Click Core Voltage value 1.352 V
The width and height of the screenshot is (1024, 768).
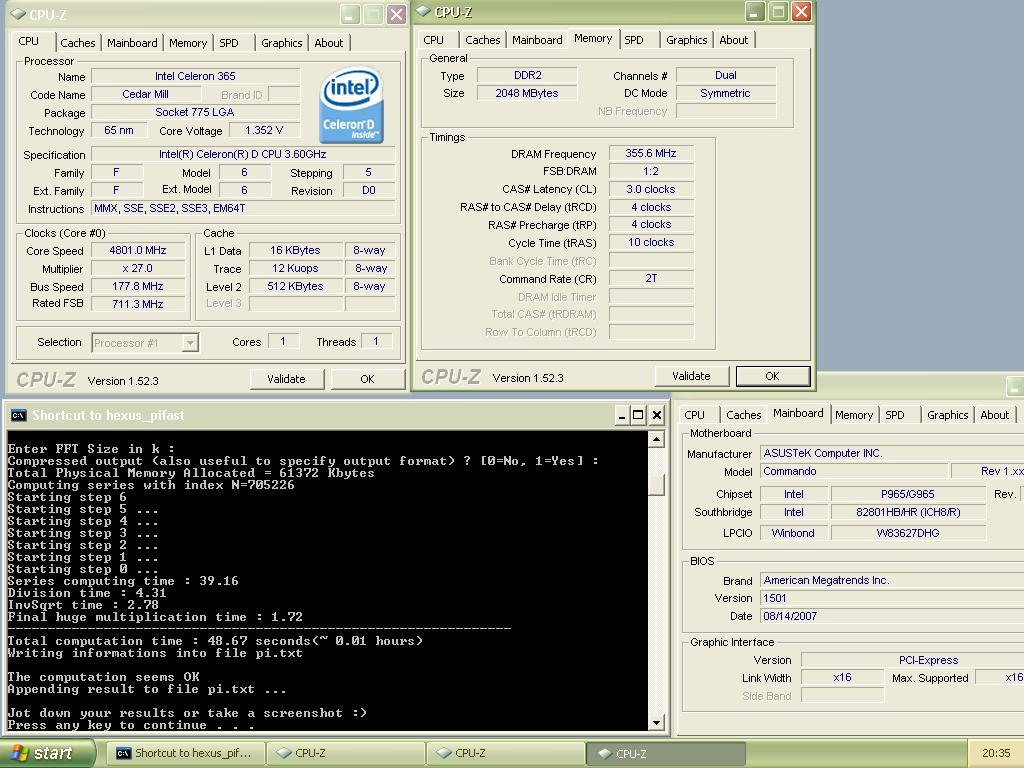pos(264,130)
